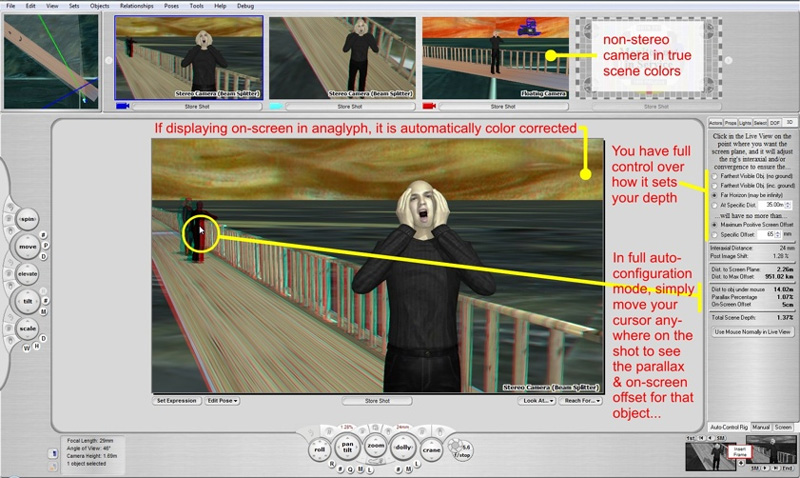
Task: Switch to the Actors tab
Action: pyautogui.click(x=715, y=123)
